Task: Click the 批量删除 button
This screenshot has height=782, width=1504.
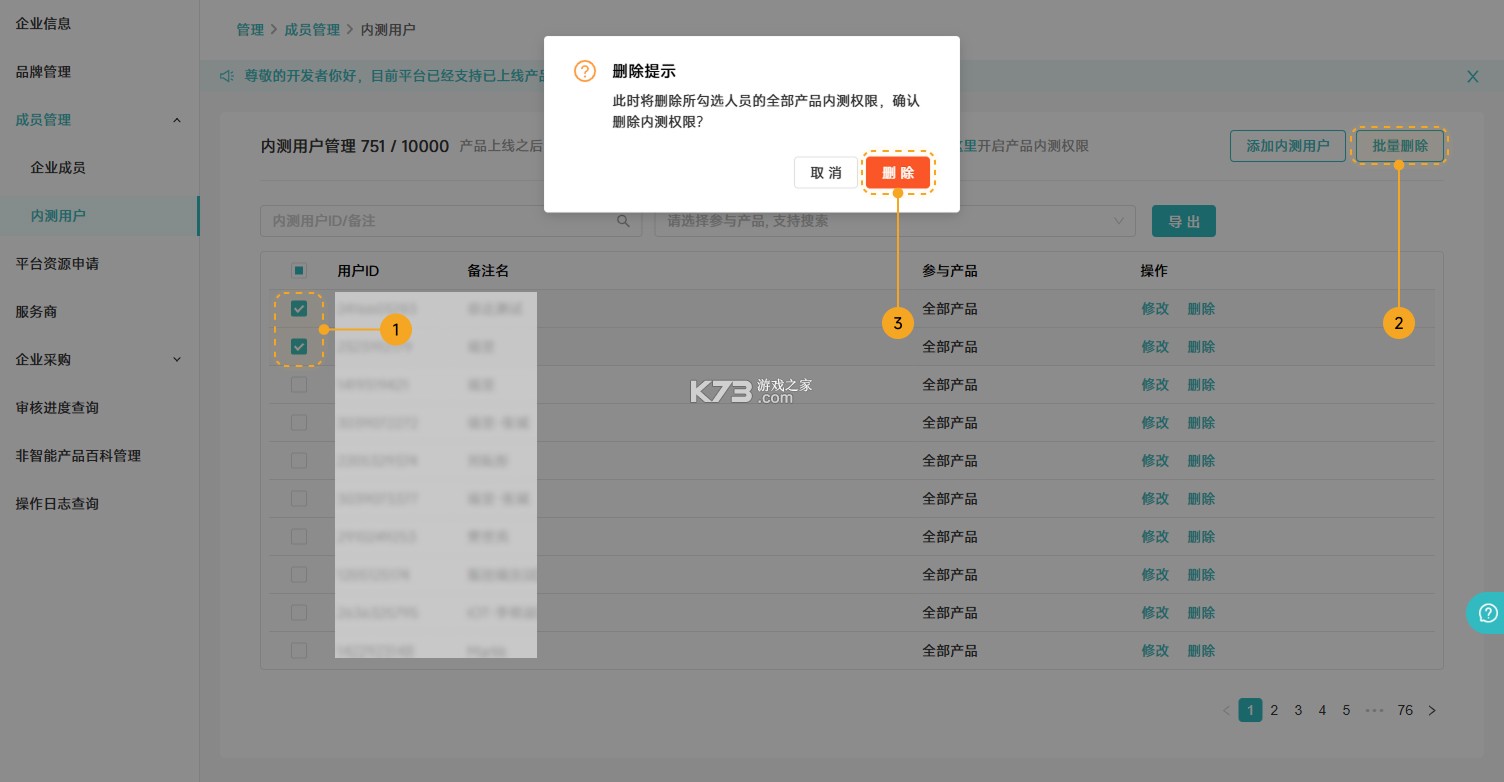Action: coord(1400,146)
